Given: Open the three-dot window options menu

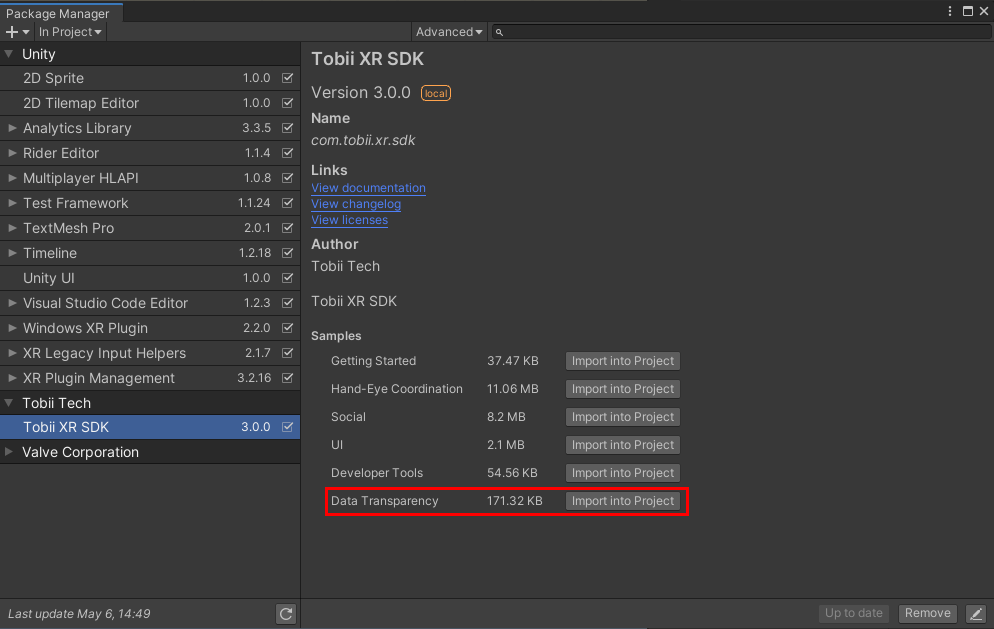Looking at the screenshot, I should click(x=950, y=11).
